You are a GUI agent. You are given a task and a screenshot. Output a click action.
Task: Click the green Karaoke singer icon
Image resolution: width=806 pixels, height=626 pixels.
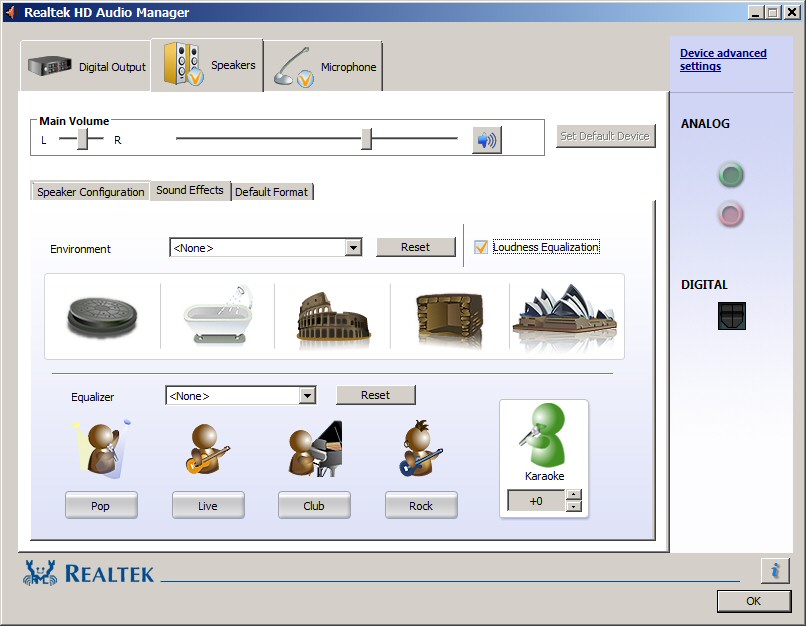pyautogui.click(x=543, y=435)
